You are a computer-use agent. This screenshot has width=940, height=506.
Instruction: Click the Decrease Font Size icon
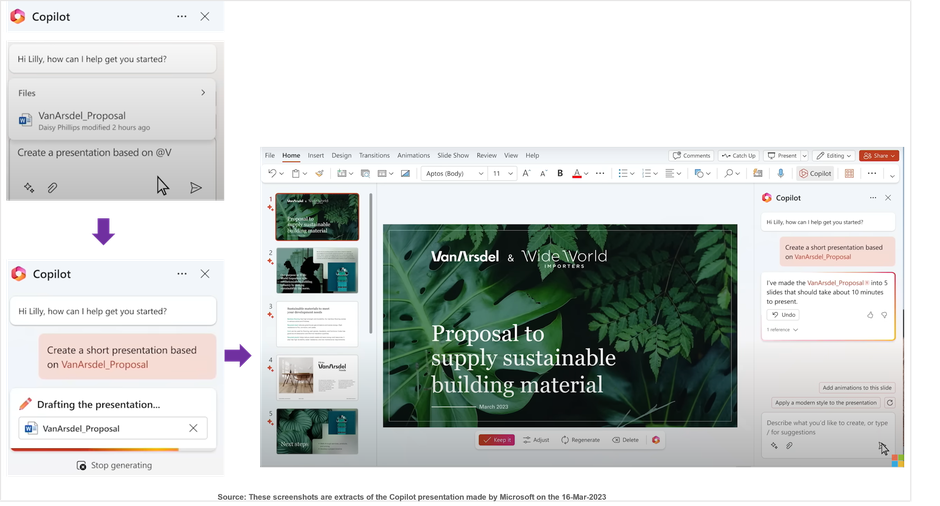point(543,173)
